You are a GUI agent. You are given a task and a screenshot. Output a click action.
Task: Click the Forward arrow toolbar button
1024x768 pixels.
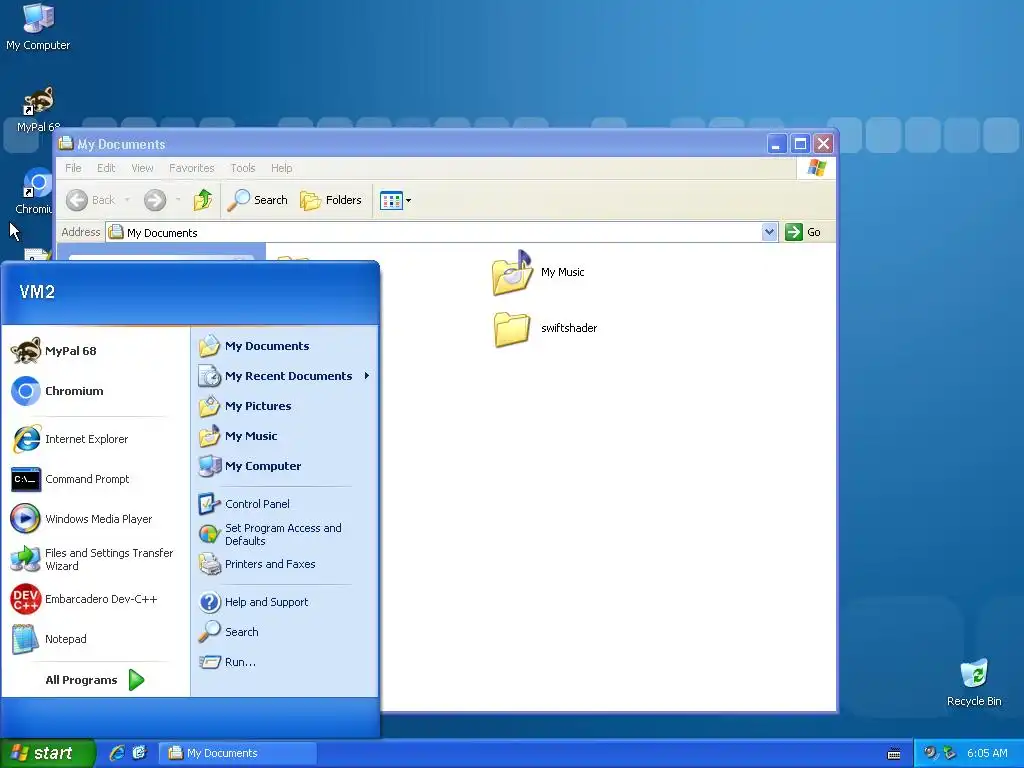(x=155, y=200)
